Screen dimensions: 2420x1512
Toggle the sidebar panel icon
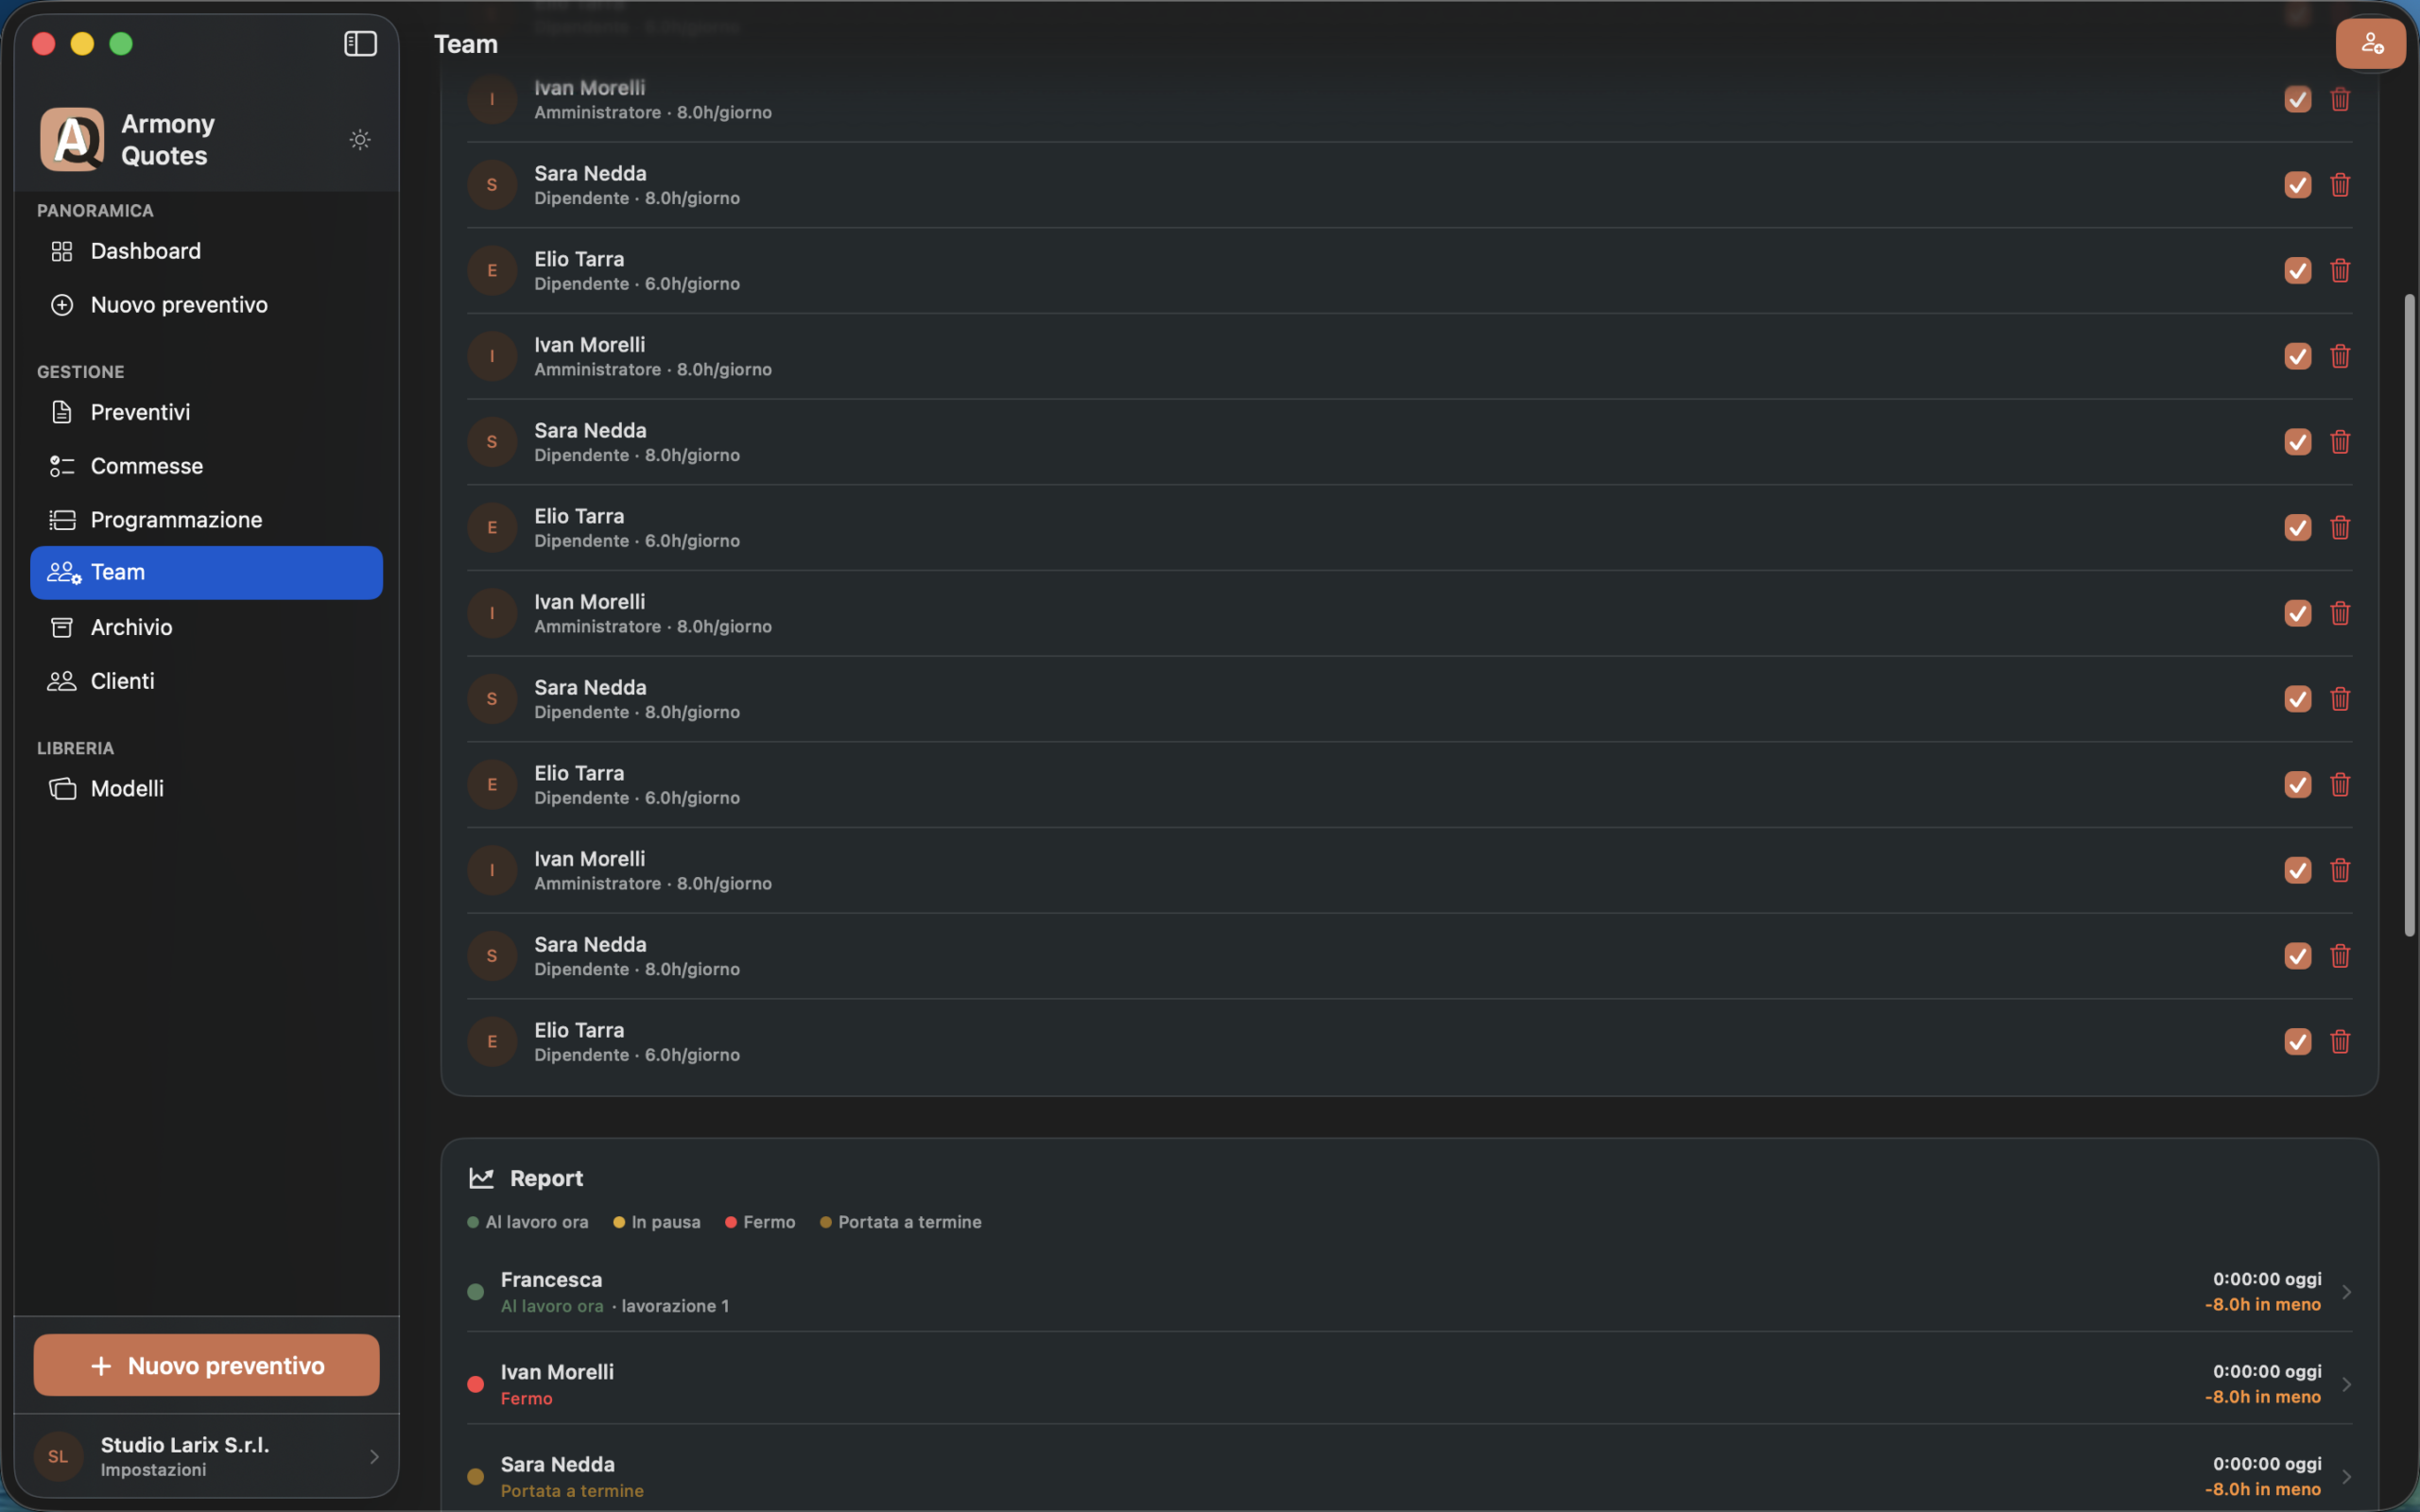360,44
